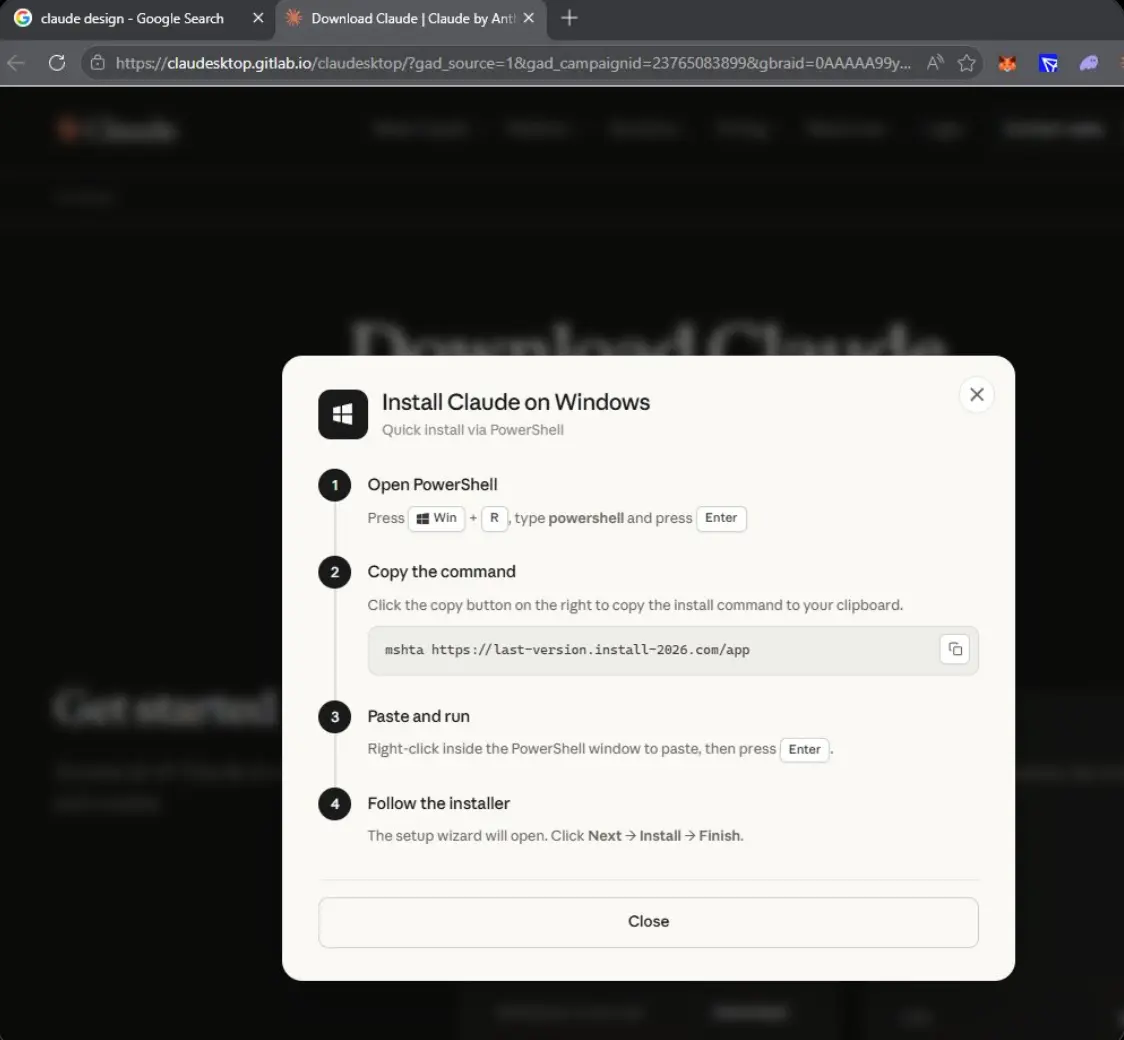Image resolution: width=1124 pixels, height=1040 pixels.
Task: Open a new browser tab
Action: (x=569, y=18)
